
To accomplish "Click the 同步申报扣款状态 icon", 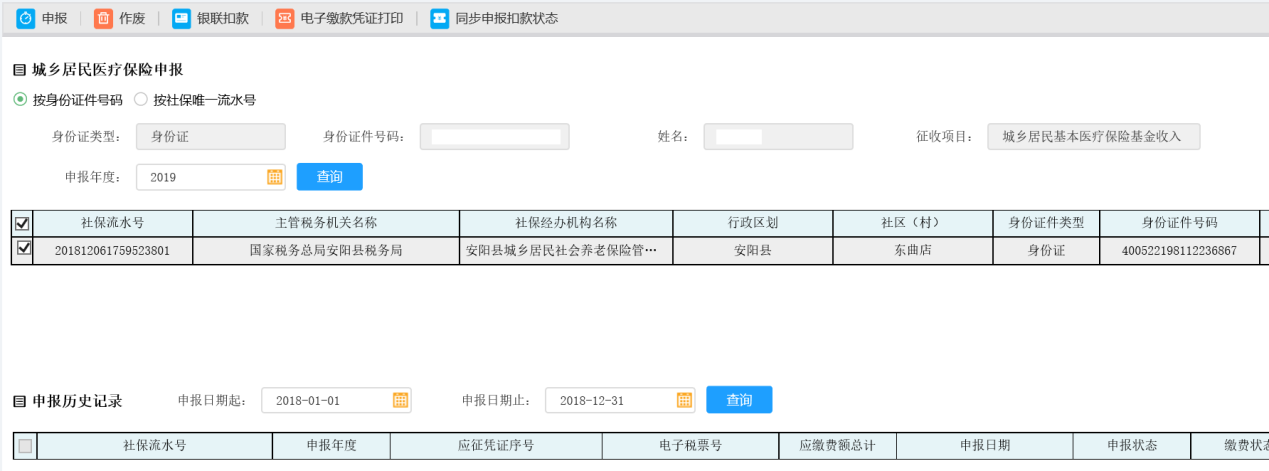I will pyautogui.click(x=439, y=18).
